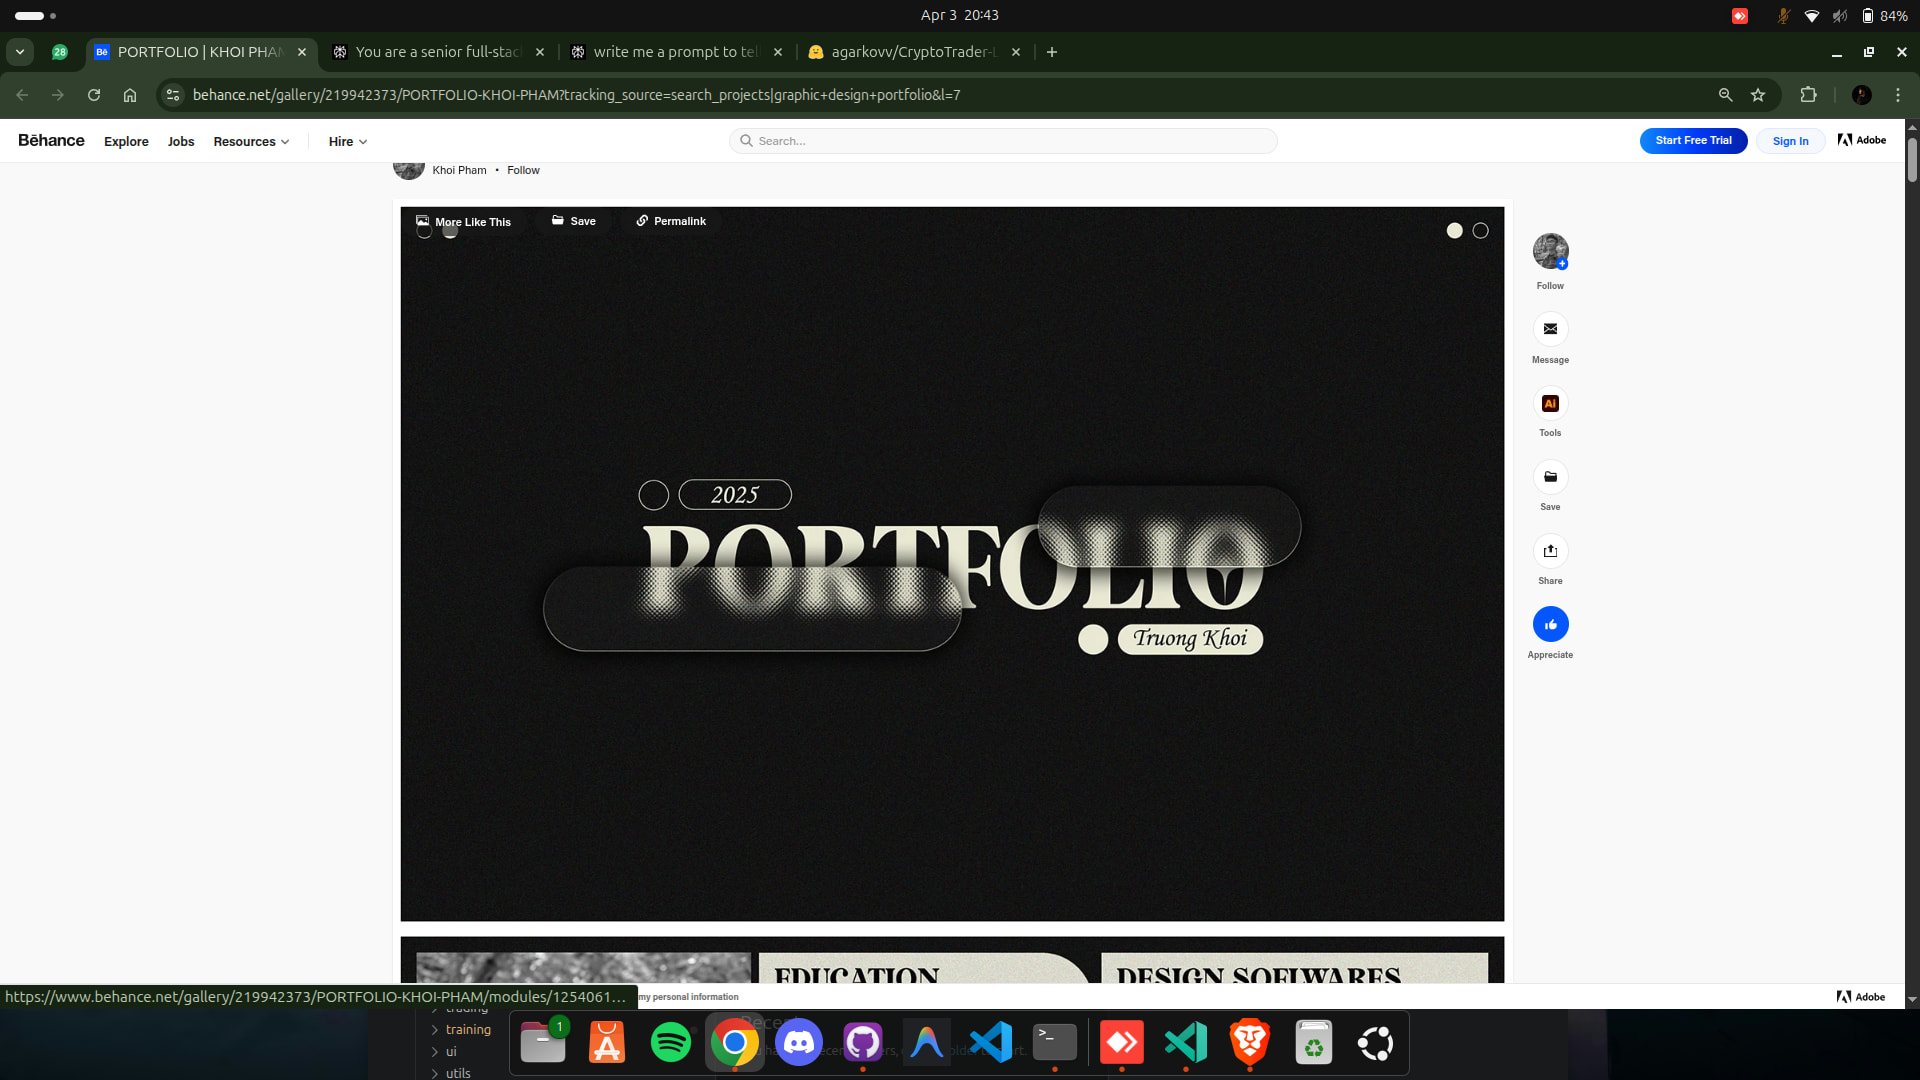Open the Adobe Illustrator Tools icon
The height and width of the screenshot is (1080, 1920).
click(1550, 403)
